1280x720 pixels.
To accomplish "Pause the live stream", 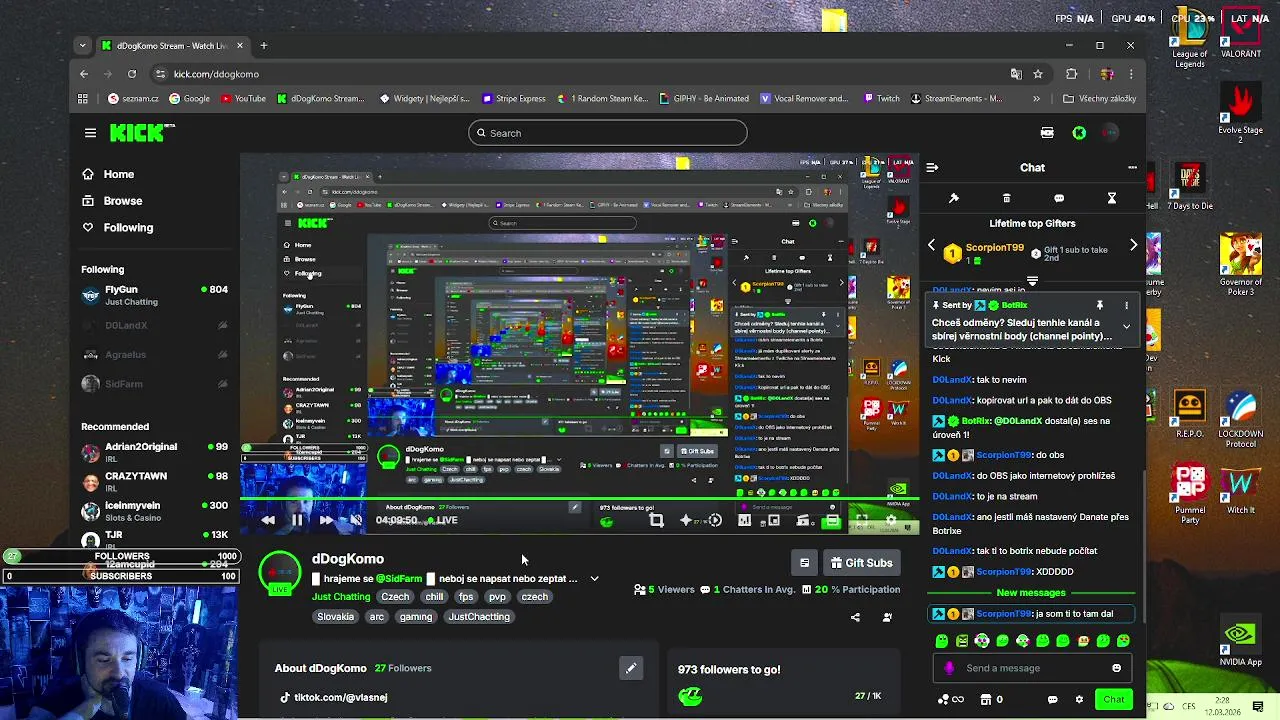I will 297,520.
